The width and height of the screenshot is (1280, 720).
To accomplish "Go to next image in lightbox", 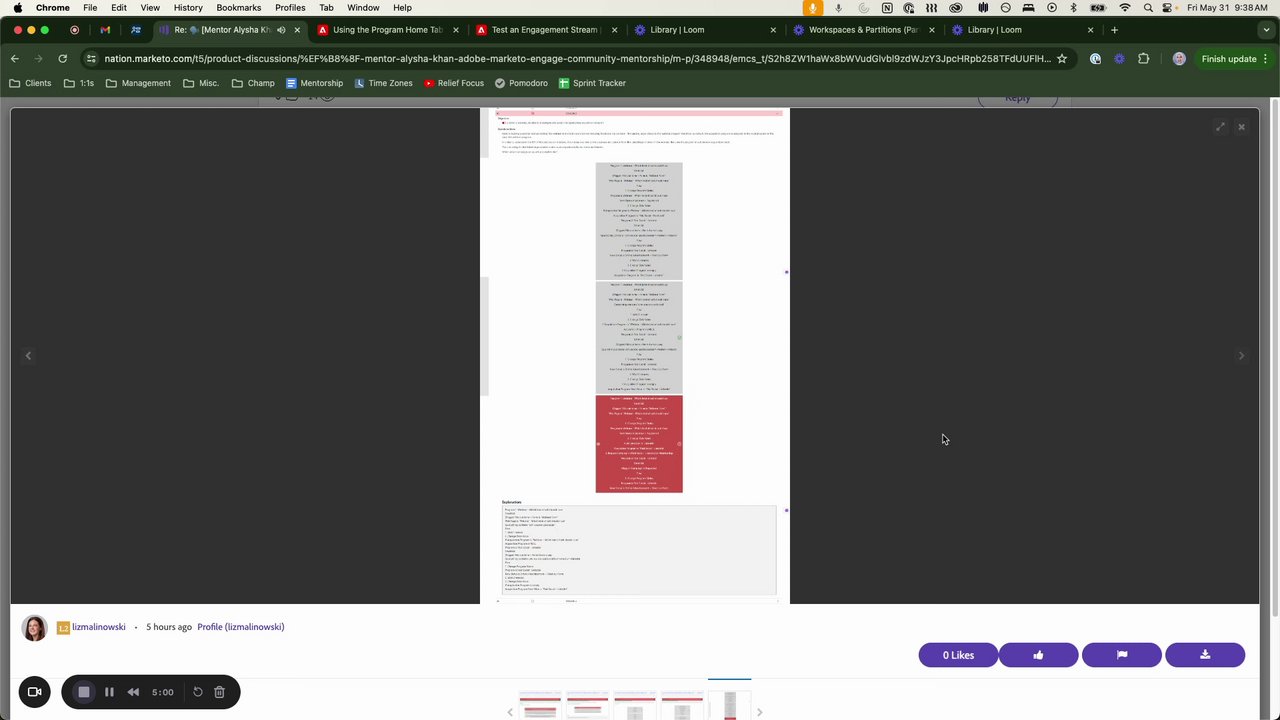I will coord(1241,356).
